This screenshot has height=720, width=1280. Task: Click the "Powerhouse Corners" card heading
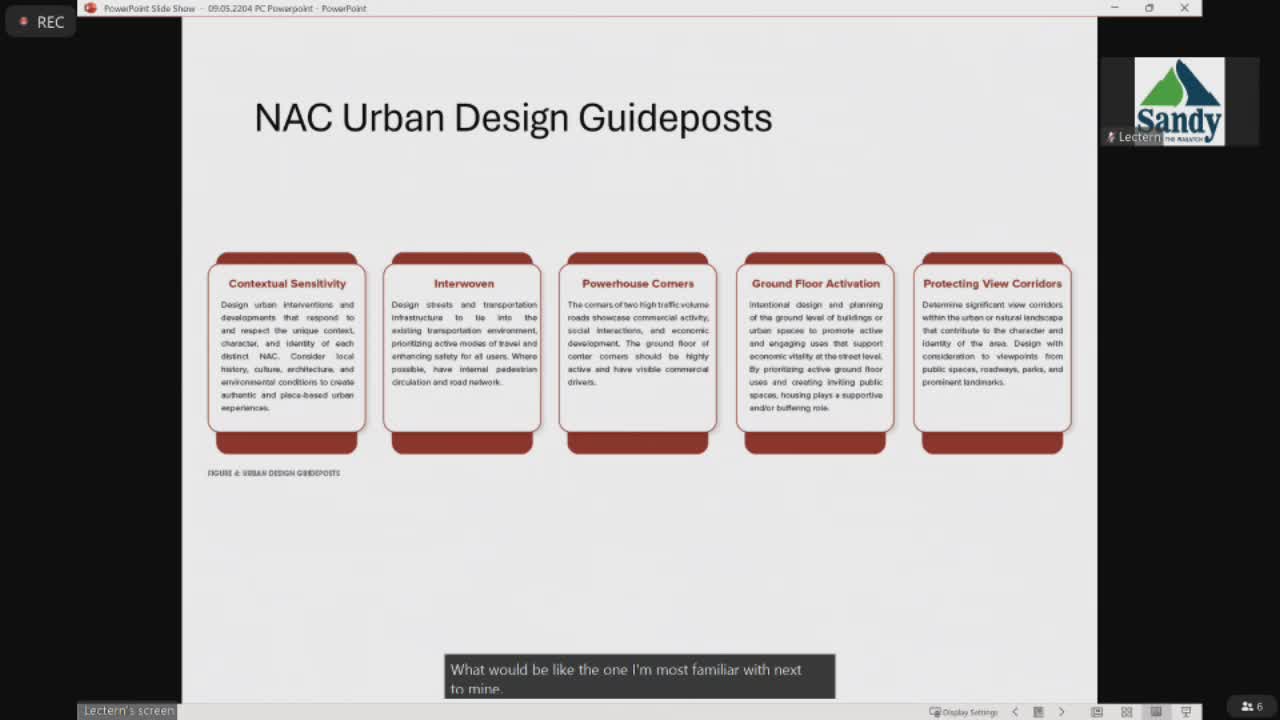click(x=638, y=284)
